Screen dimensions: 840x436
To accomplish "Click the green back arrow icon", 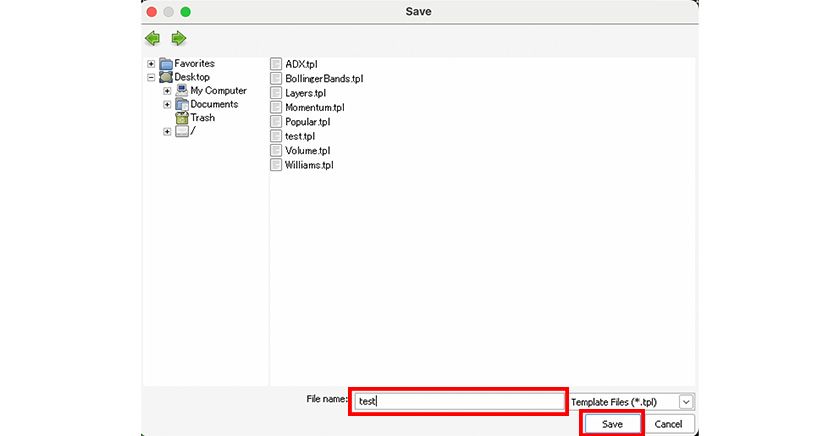I will pos(153,39).
